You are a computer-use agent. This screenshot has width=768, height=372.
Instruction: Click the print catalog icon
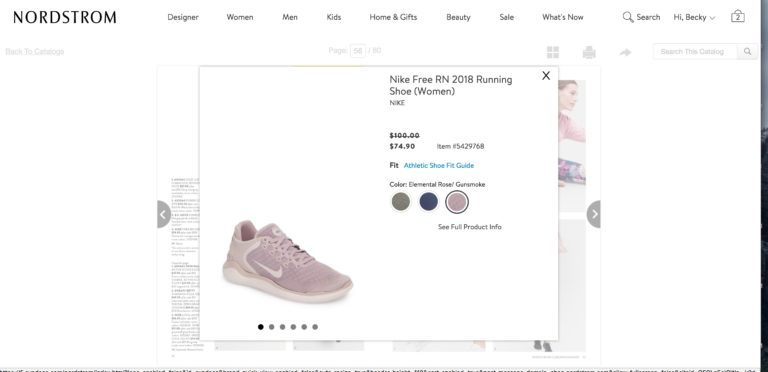pos(589,52)
